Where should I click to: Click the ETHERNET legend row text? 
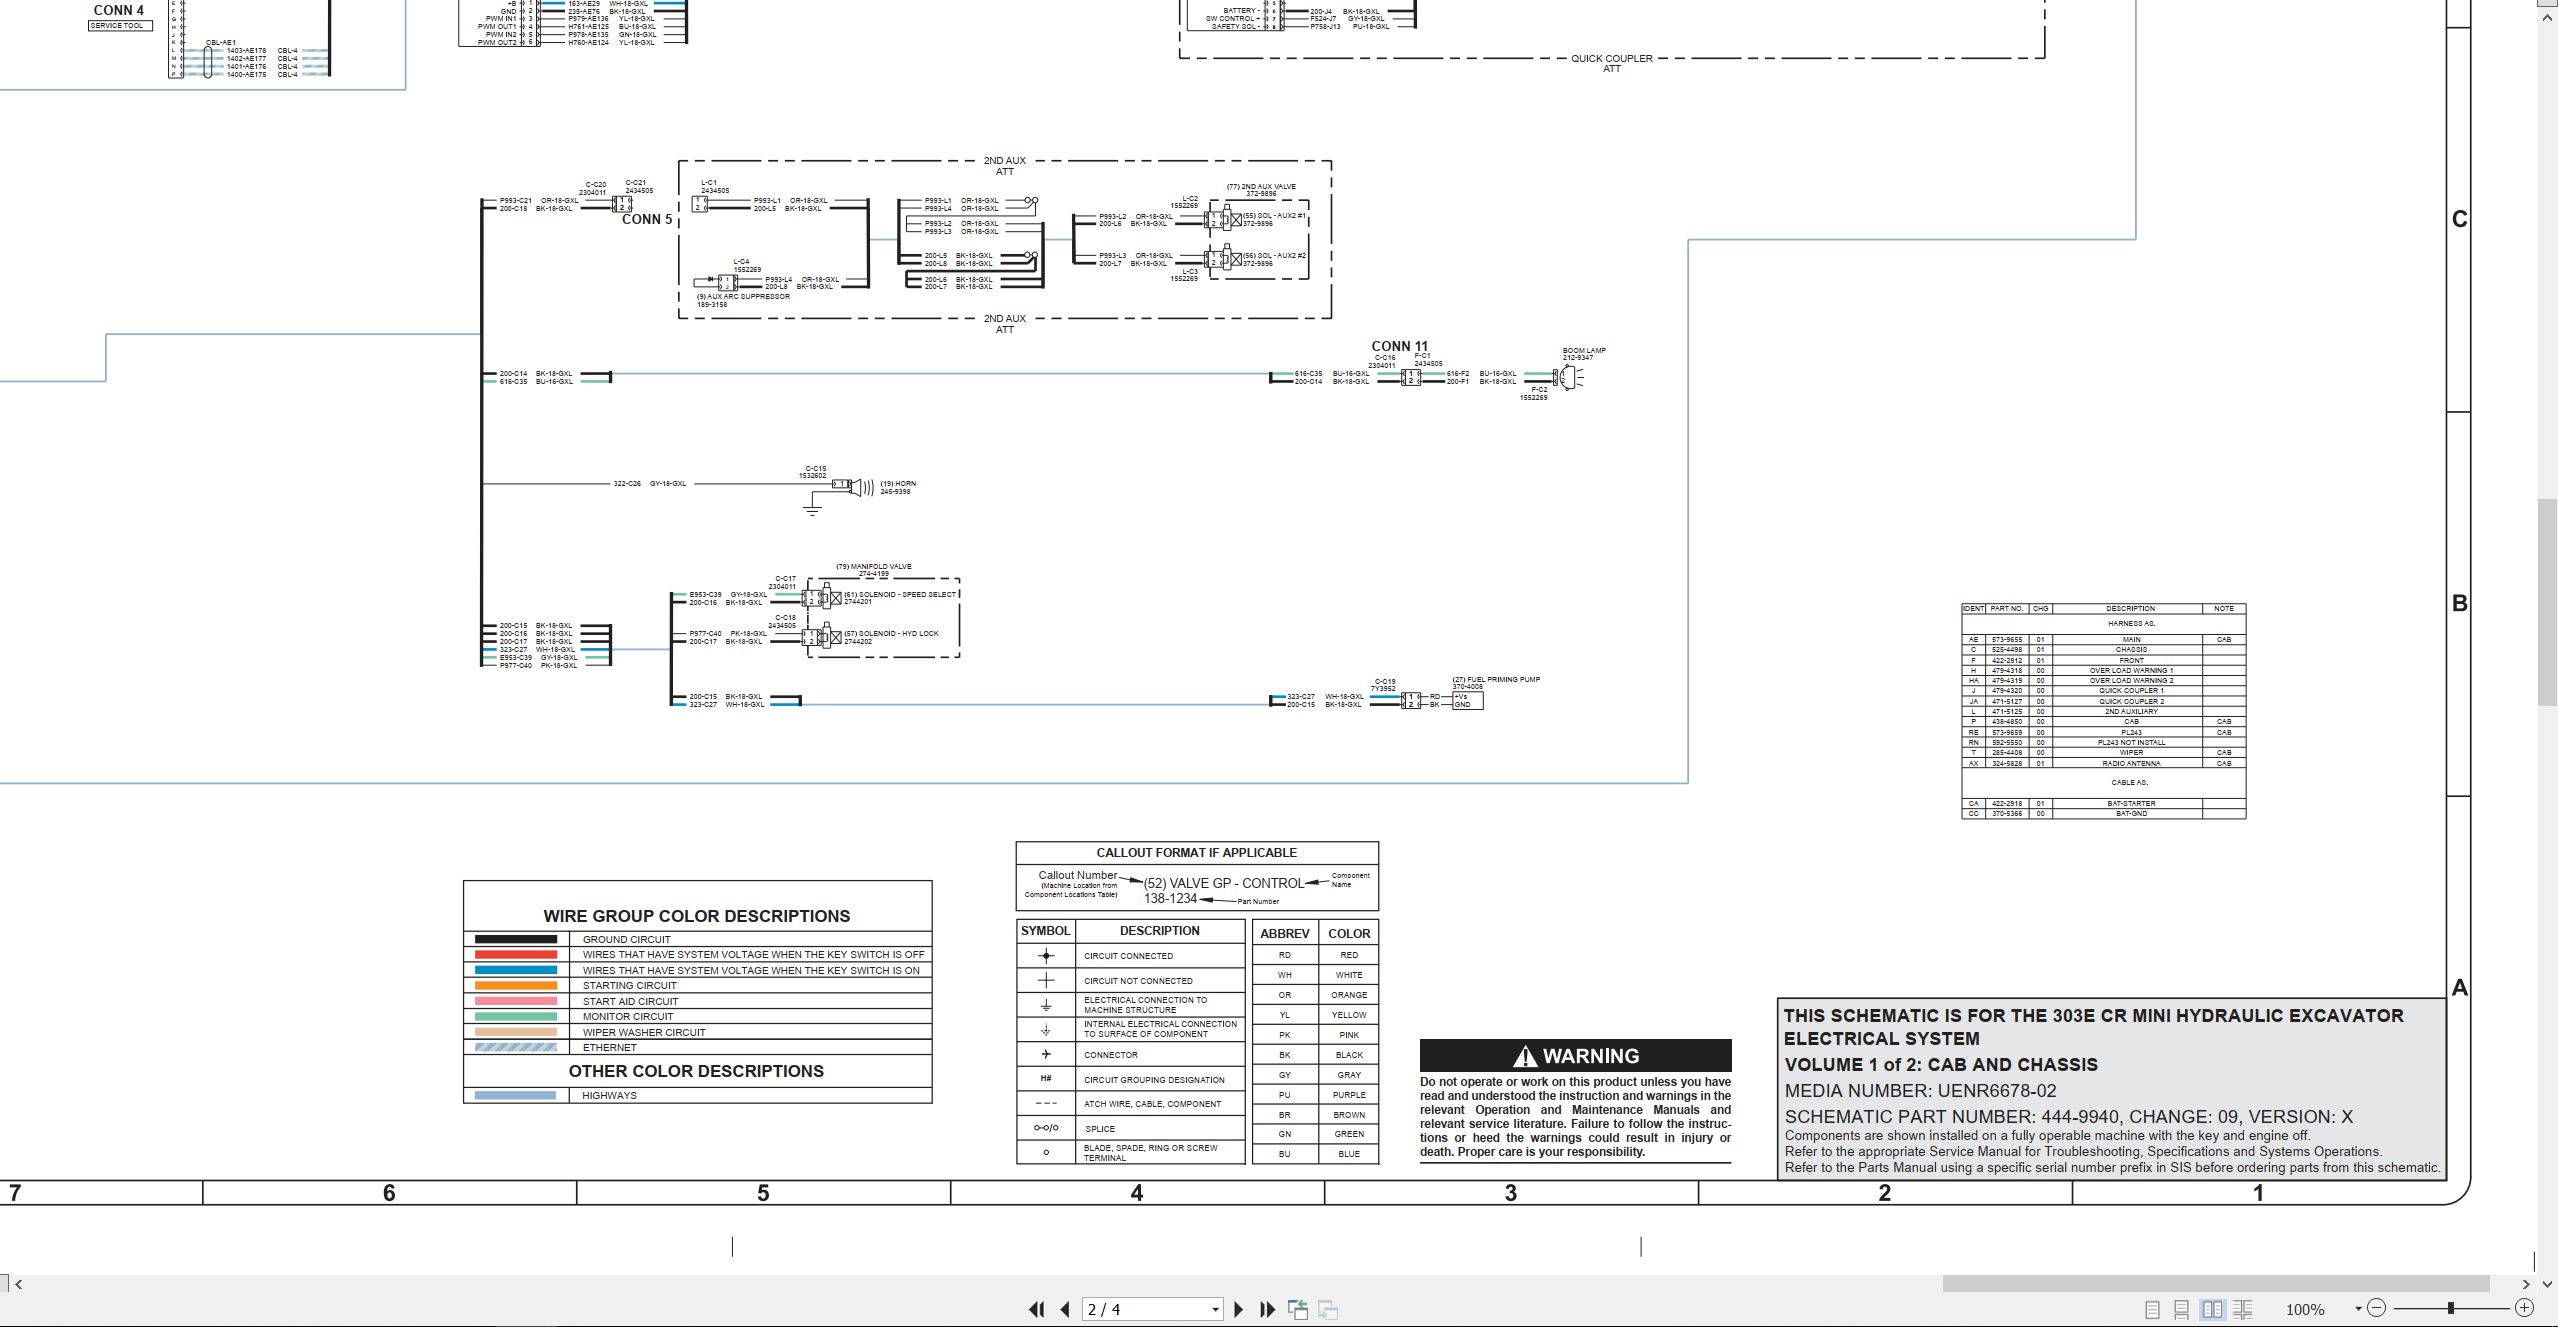610,1047
